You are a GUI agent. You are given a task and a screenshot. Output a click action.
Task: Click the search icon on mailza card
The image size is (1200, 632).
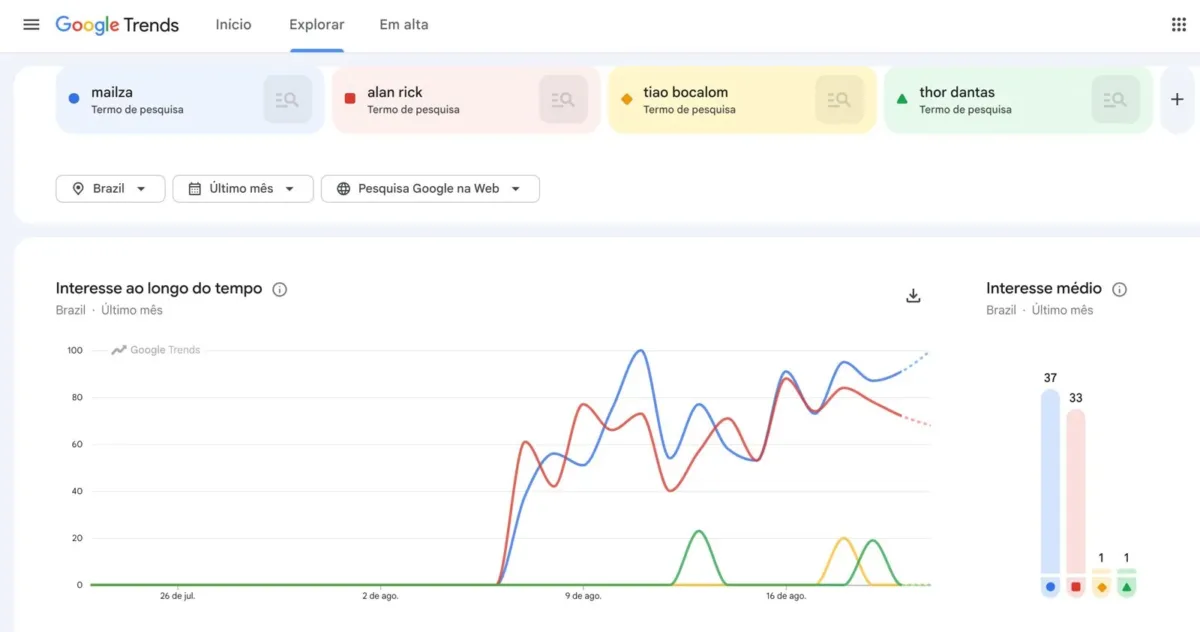coord(288,99)
